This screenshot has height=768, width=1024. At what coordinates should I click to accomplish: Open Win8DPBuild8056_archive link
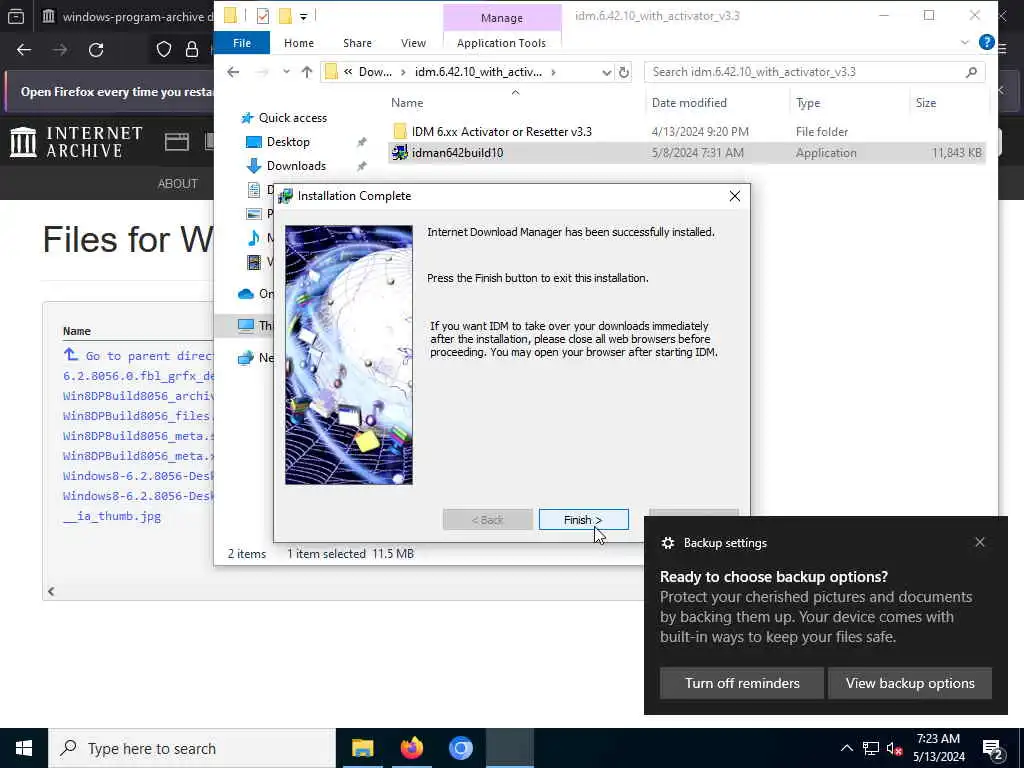click(138, 396)
